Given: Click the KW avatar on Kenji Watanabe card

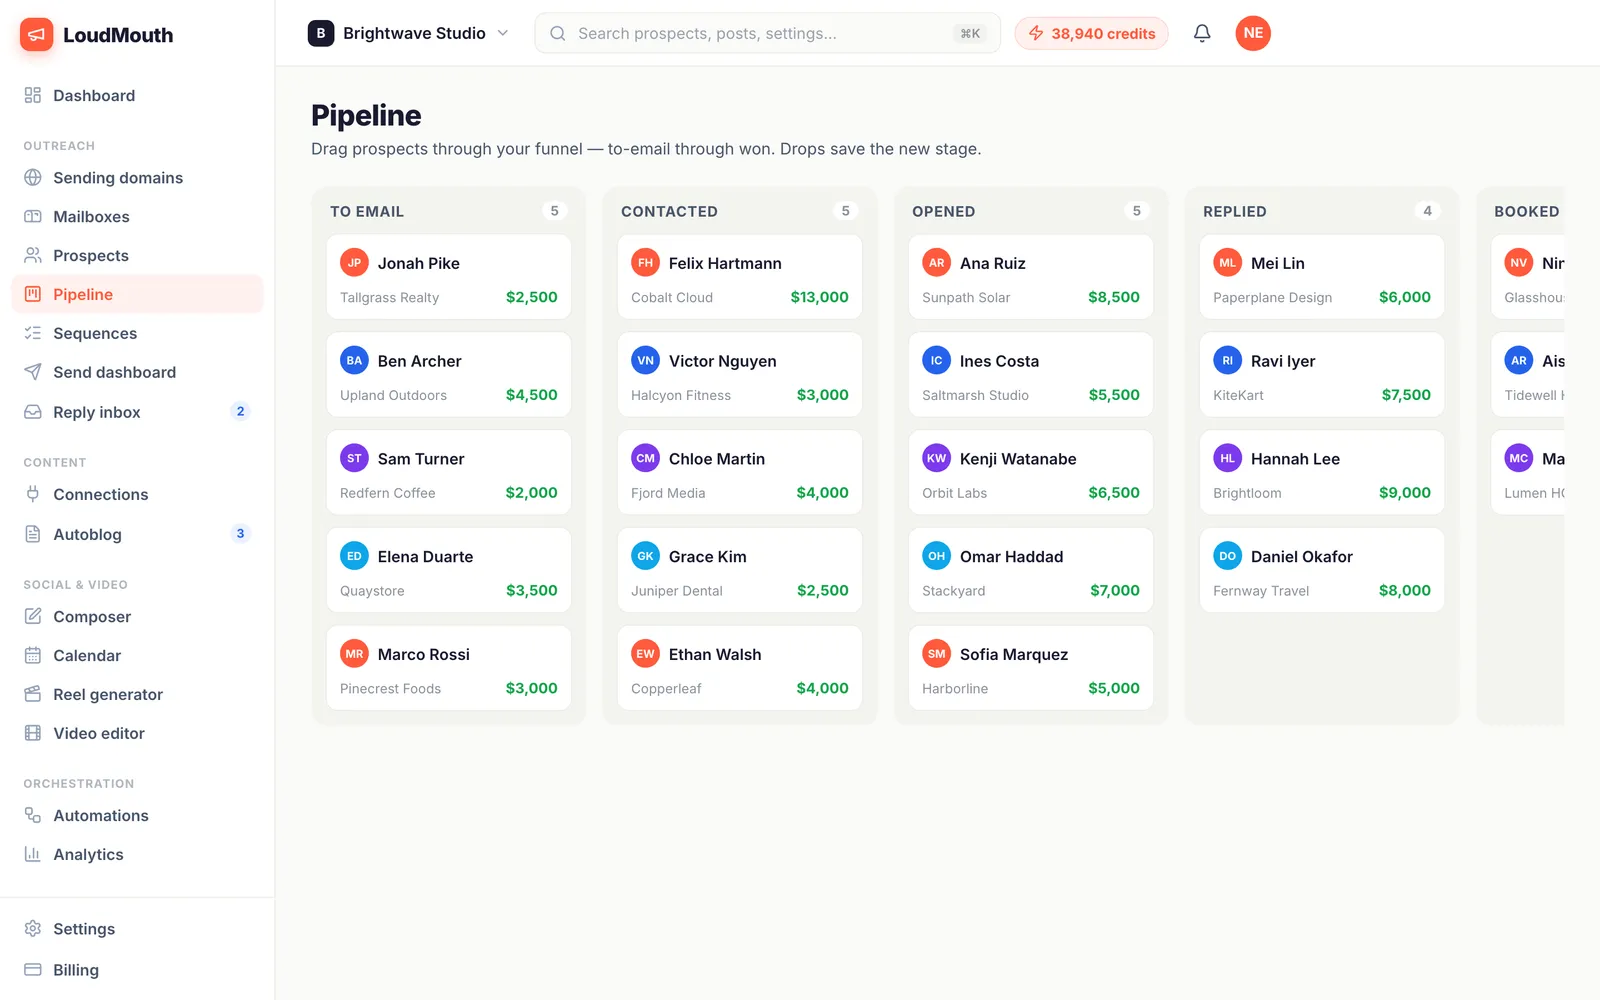Looking at the screenshot, I should pyautogui.click(x=936, y=458).
